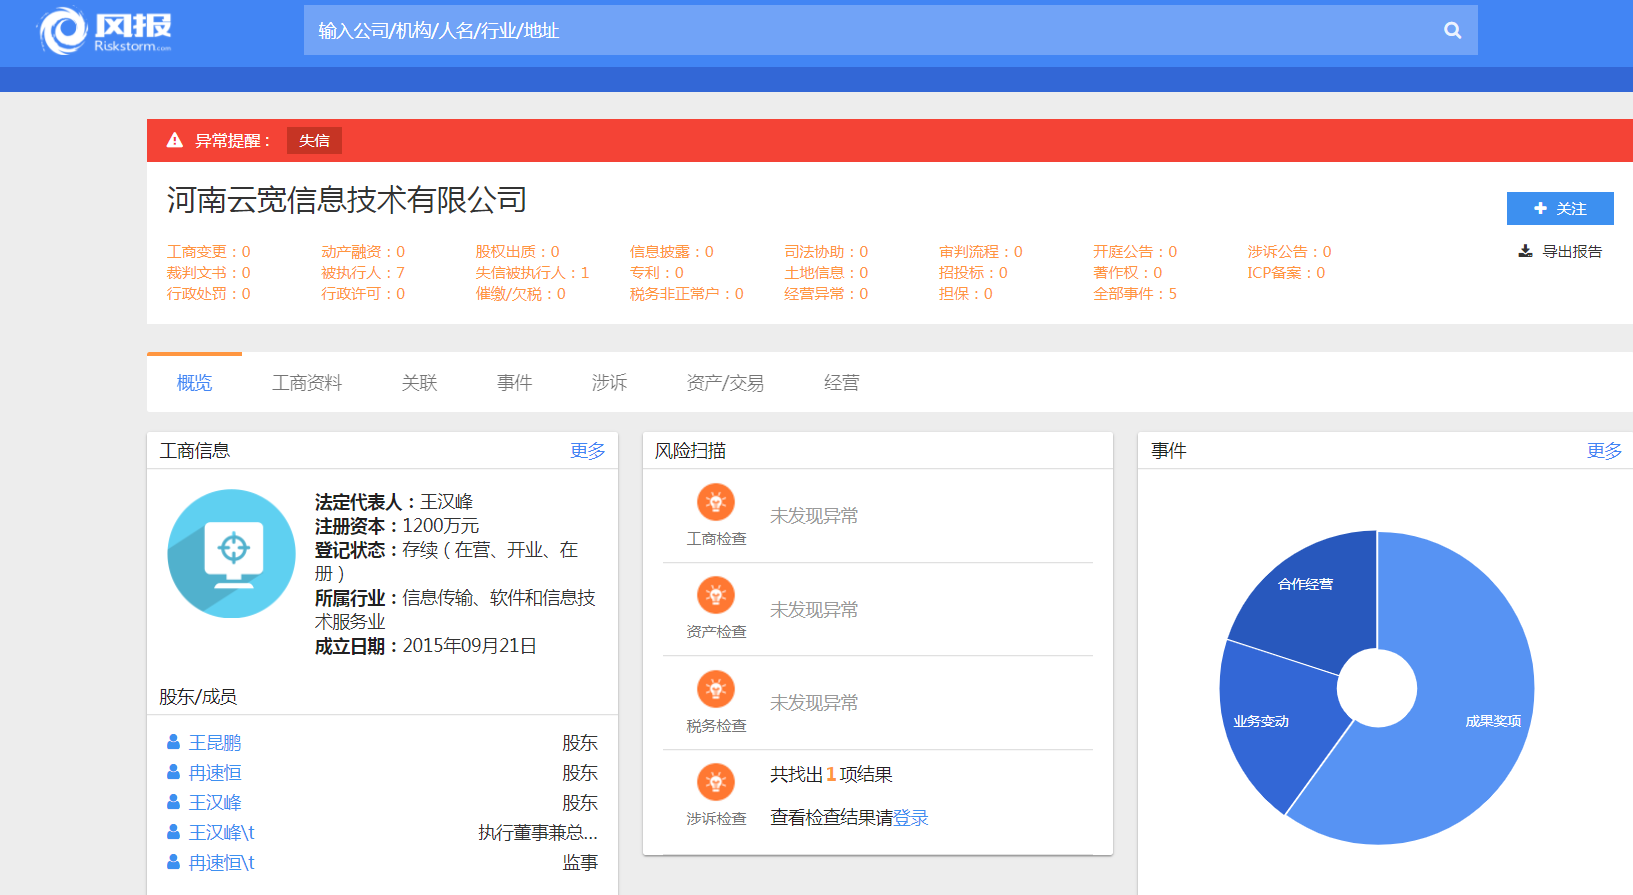Click 专利：0 statistic
The width and height of the screenshot is (1633, 895).
pyautogui.click(x=657, y=273)
